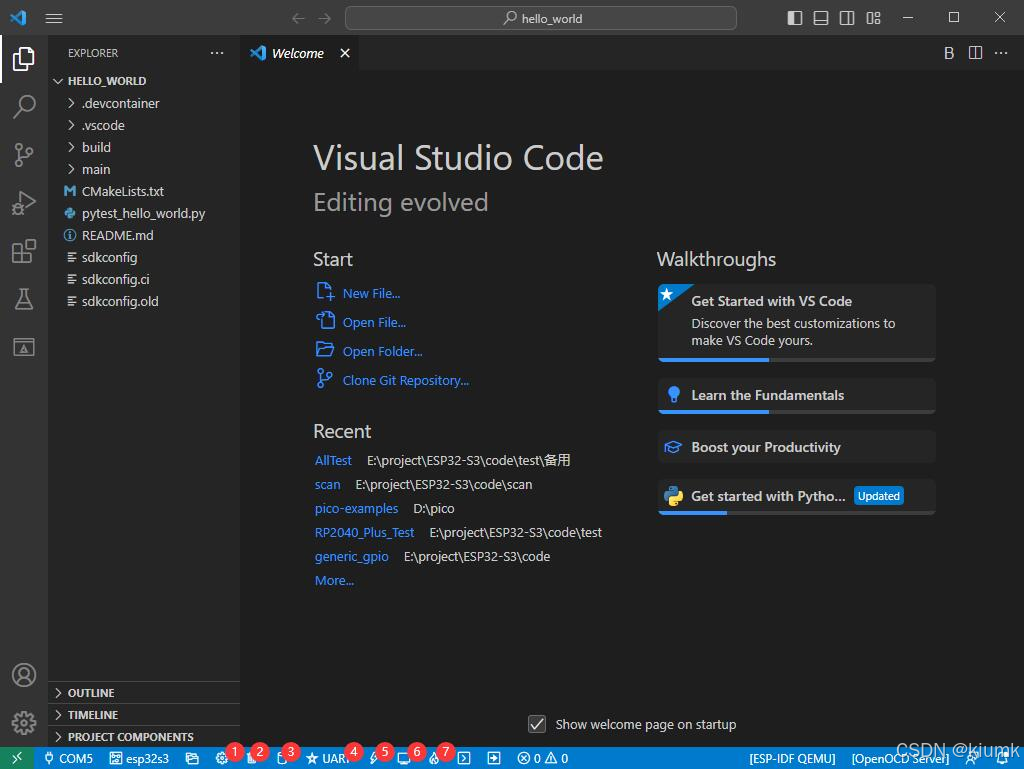The image size is (1024, 769).
Task: Toggle the bottom panel layout icon
Action: pos(821,18)
